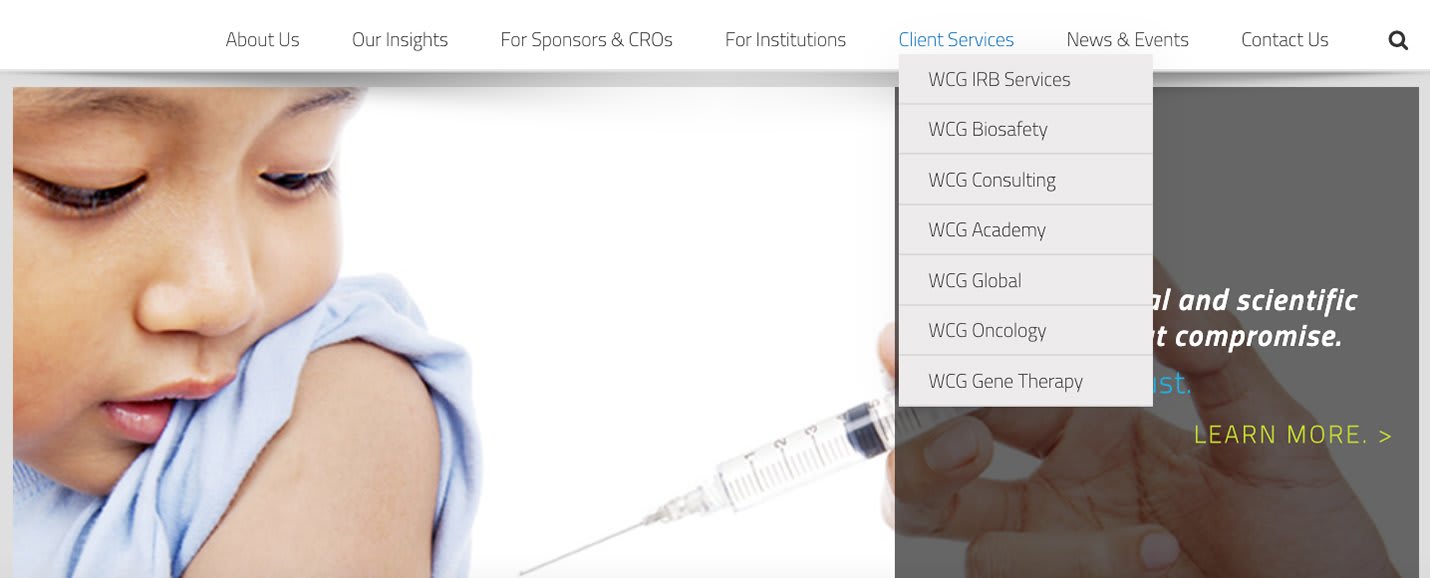Image resolution: width=1430 pixels, height=578 pixels.
Task: Open the About Us menu
Action: [262, 40]
